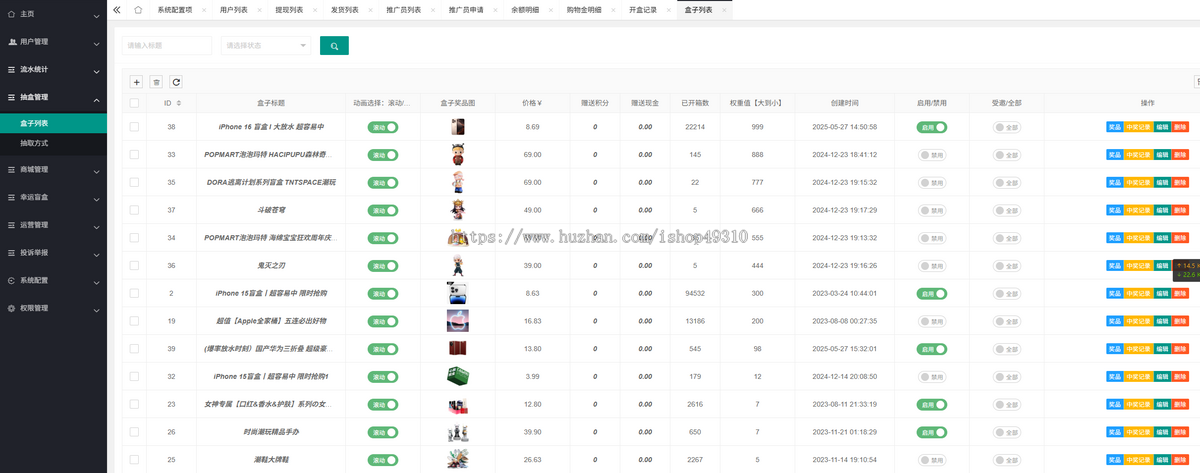Tick the checkbox for ID 19 row
Viewport: 1200px width, 473px height.
click(134, 321)
